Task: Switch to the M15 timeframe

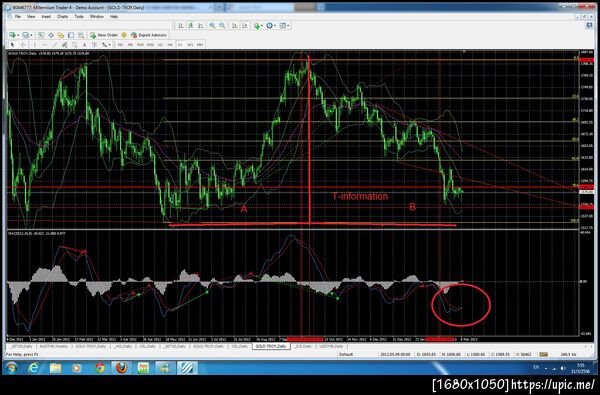Action: 140,45
